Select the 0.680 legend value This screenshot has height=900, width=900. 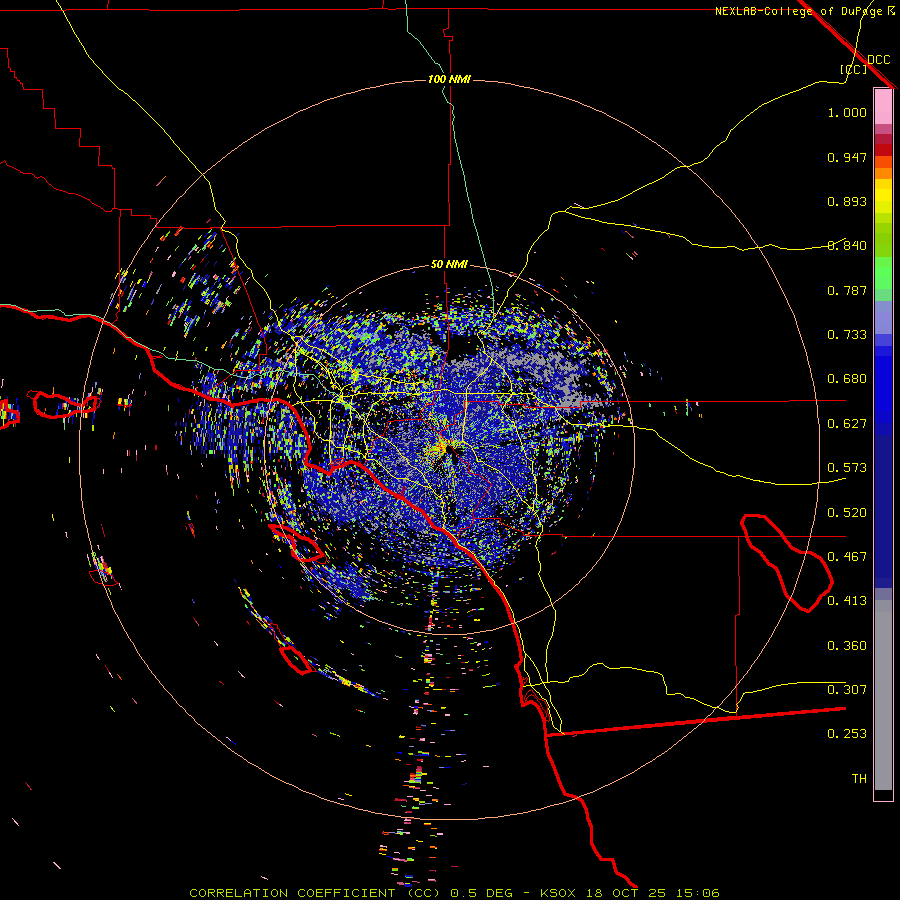(x=847, y=379)
